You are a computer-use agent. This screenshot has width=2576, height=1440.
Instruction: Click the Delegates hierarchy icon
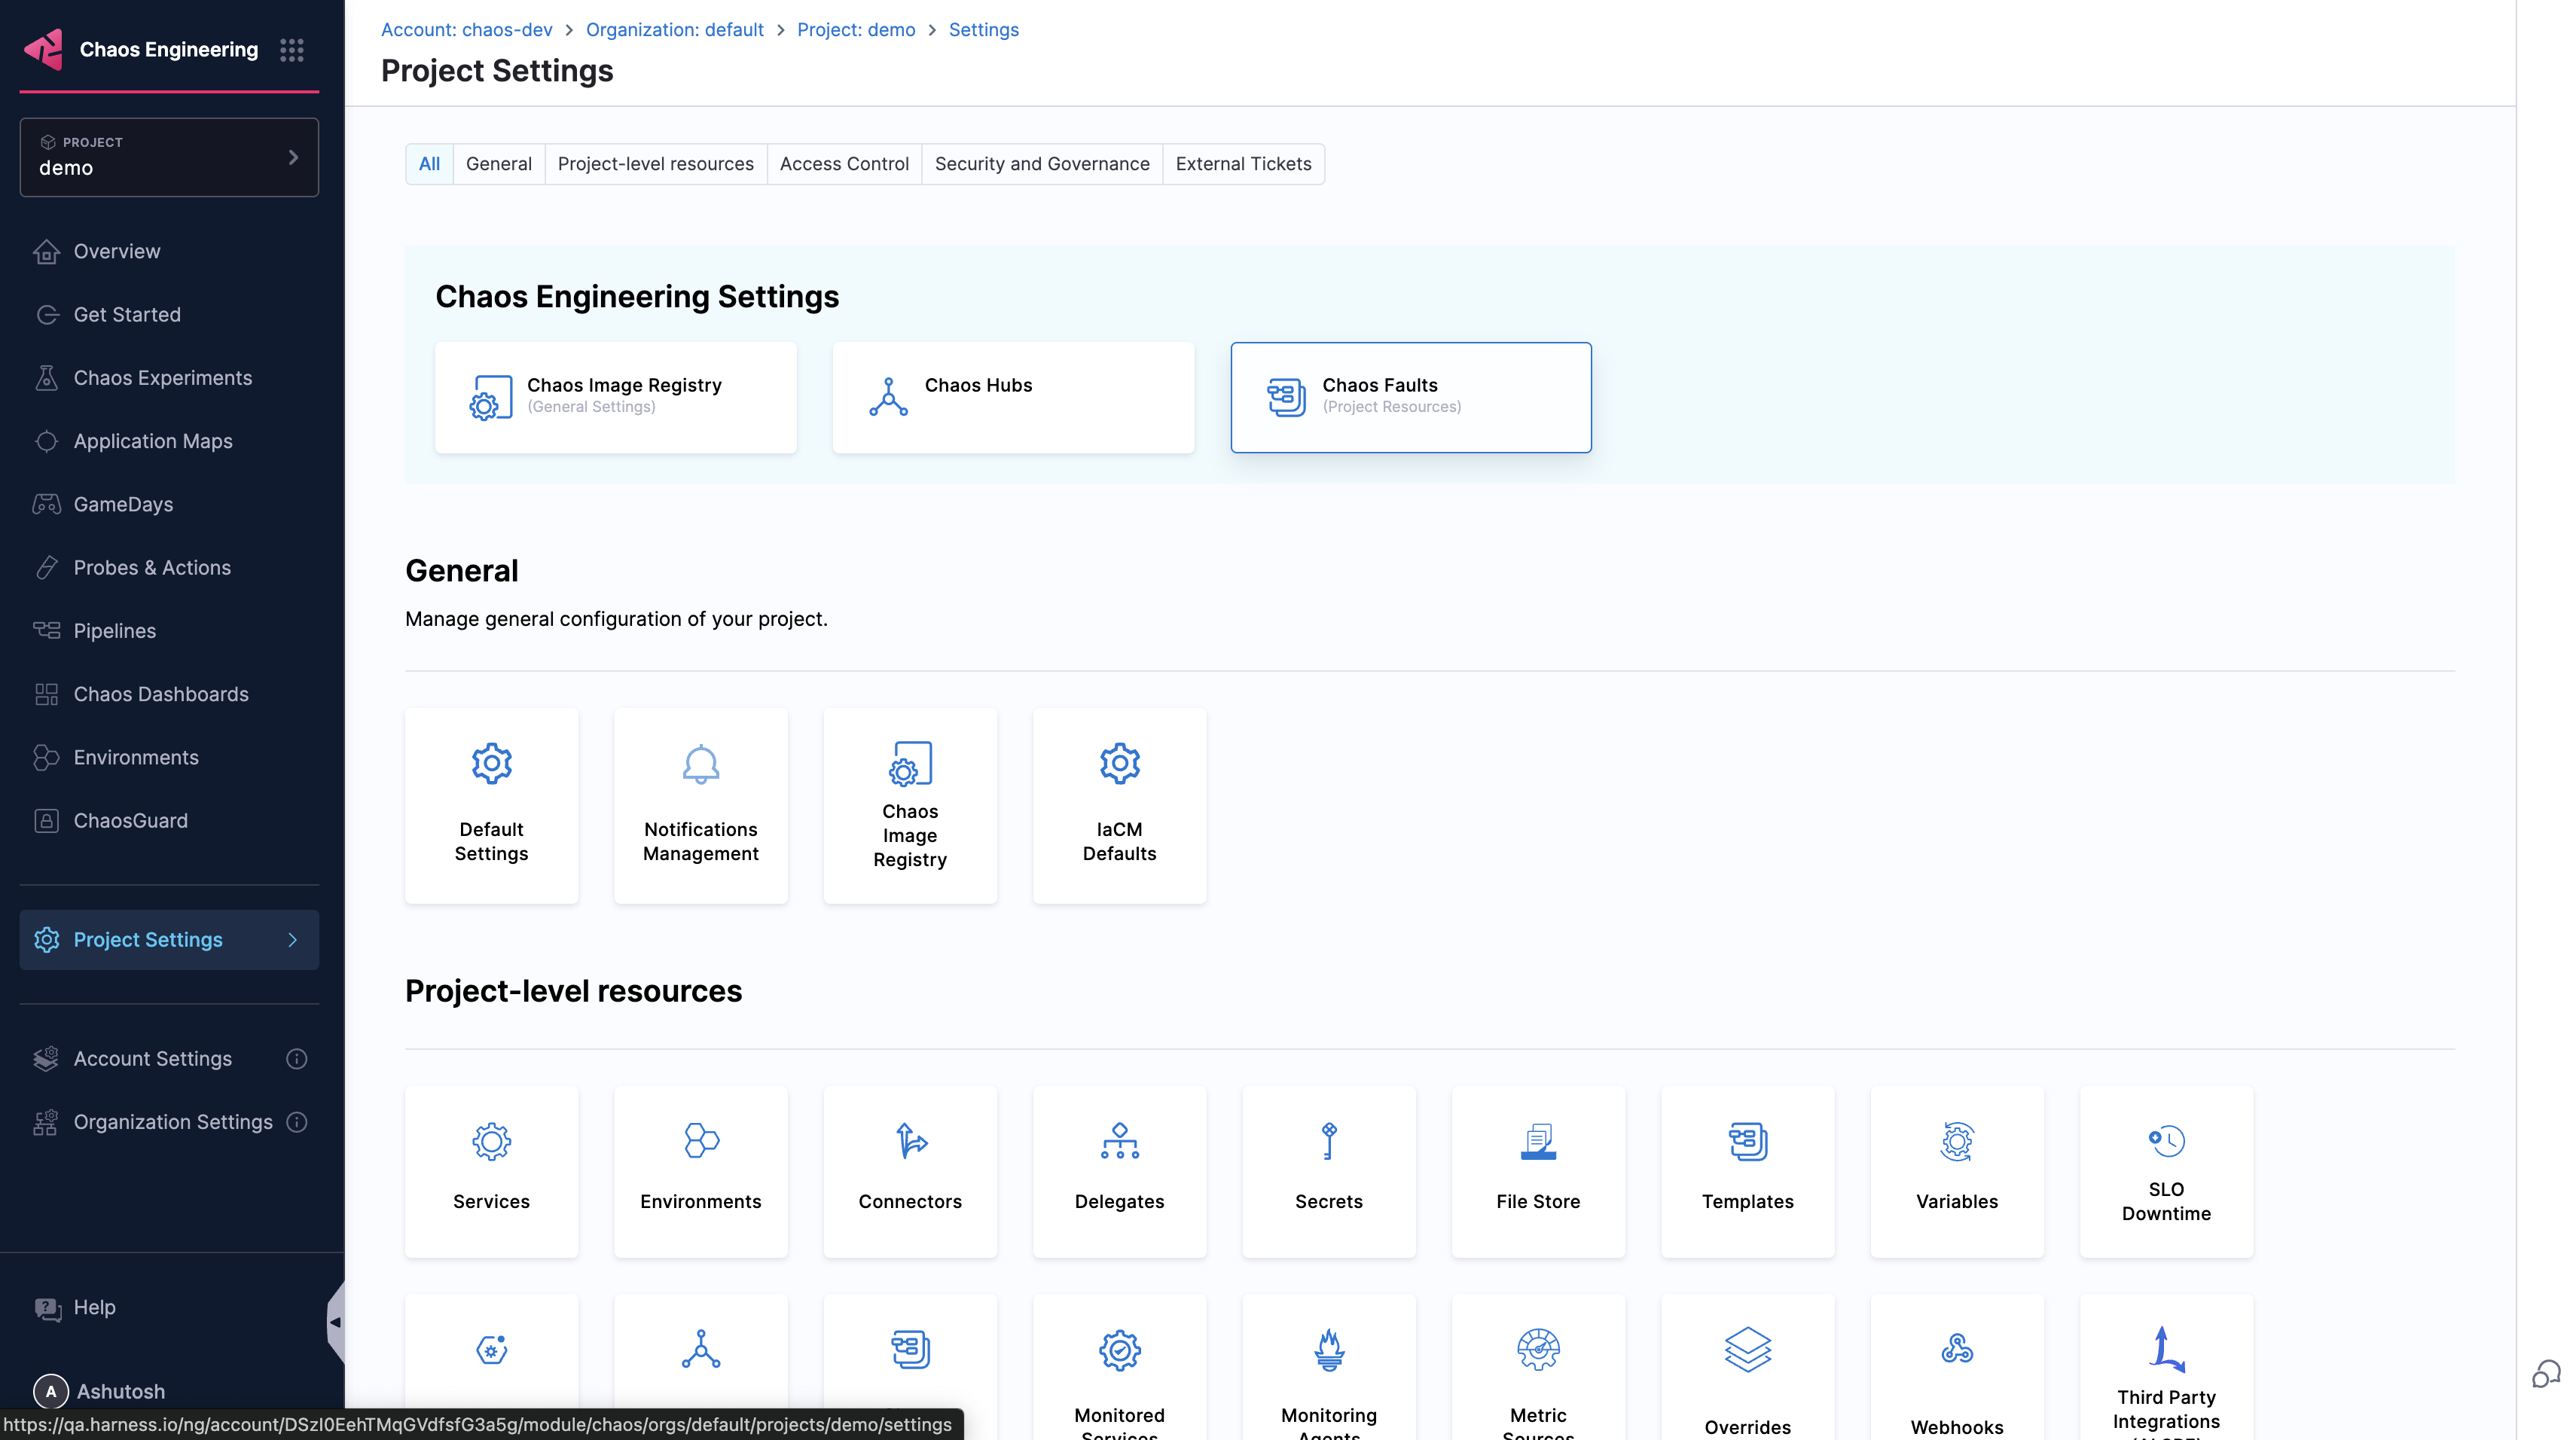(1119, 1141)
